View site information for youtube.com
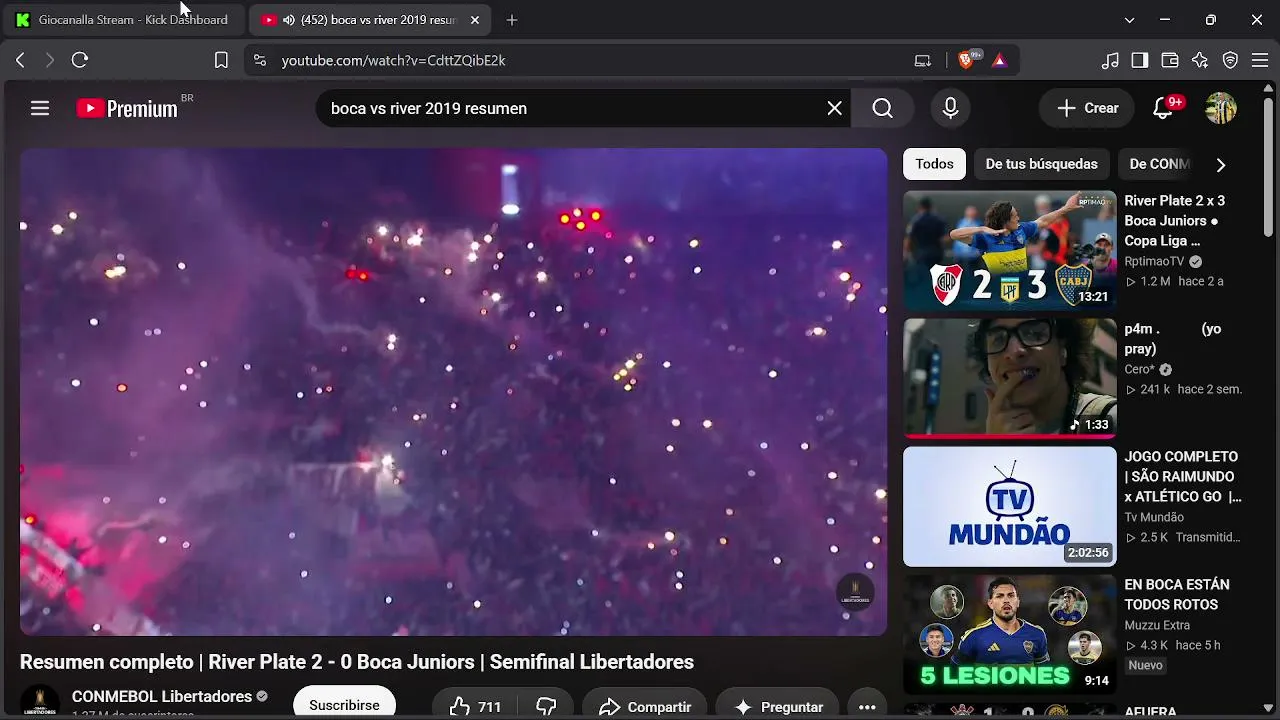This screenshot has width=1280, height=720. coord(260,60)
